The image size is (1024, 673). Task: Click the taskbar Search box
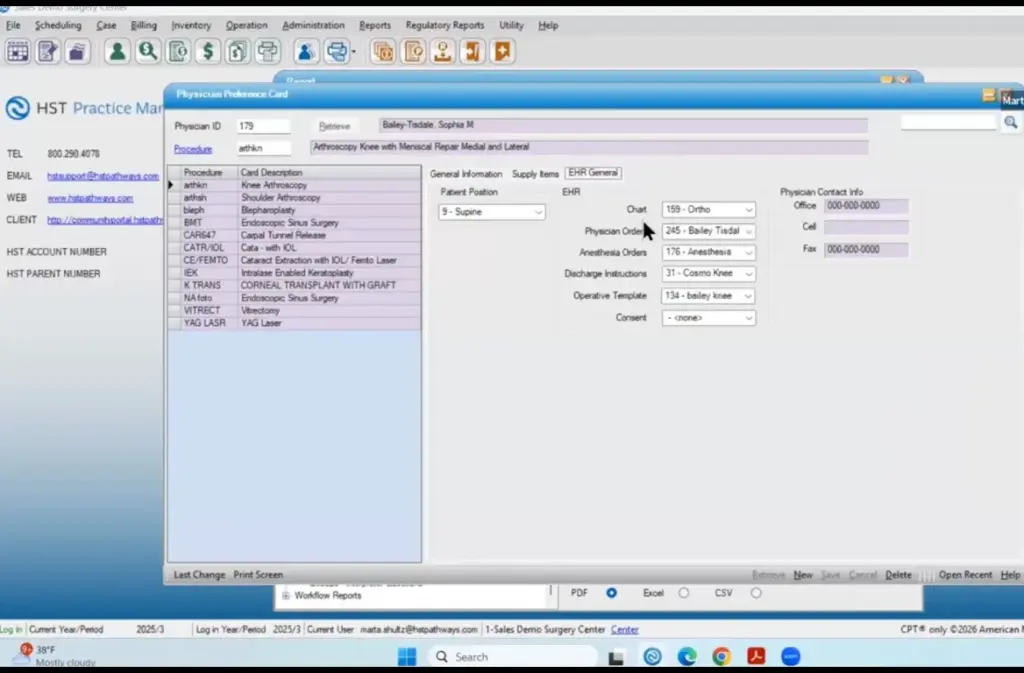click(x=513, y=656)
